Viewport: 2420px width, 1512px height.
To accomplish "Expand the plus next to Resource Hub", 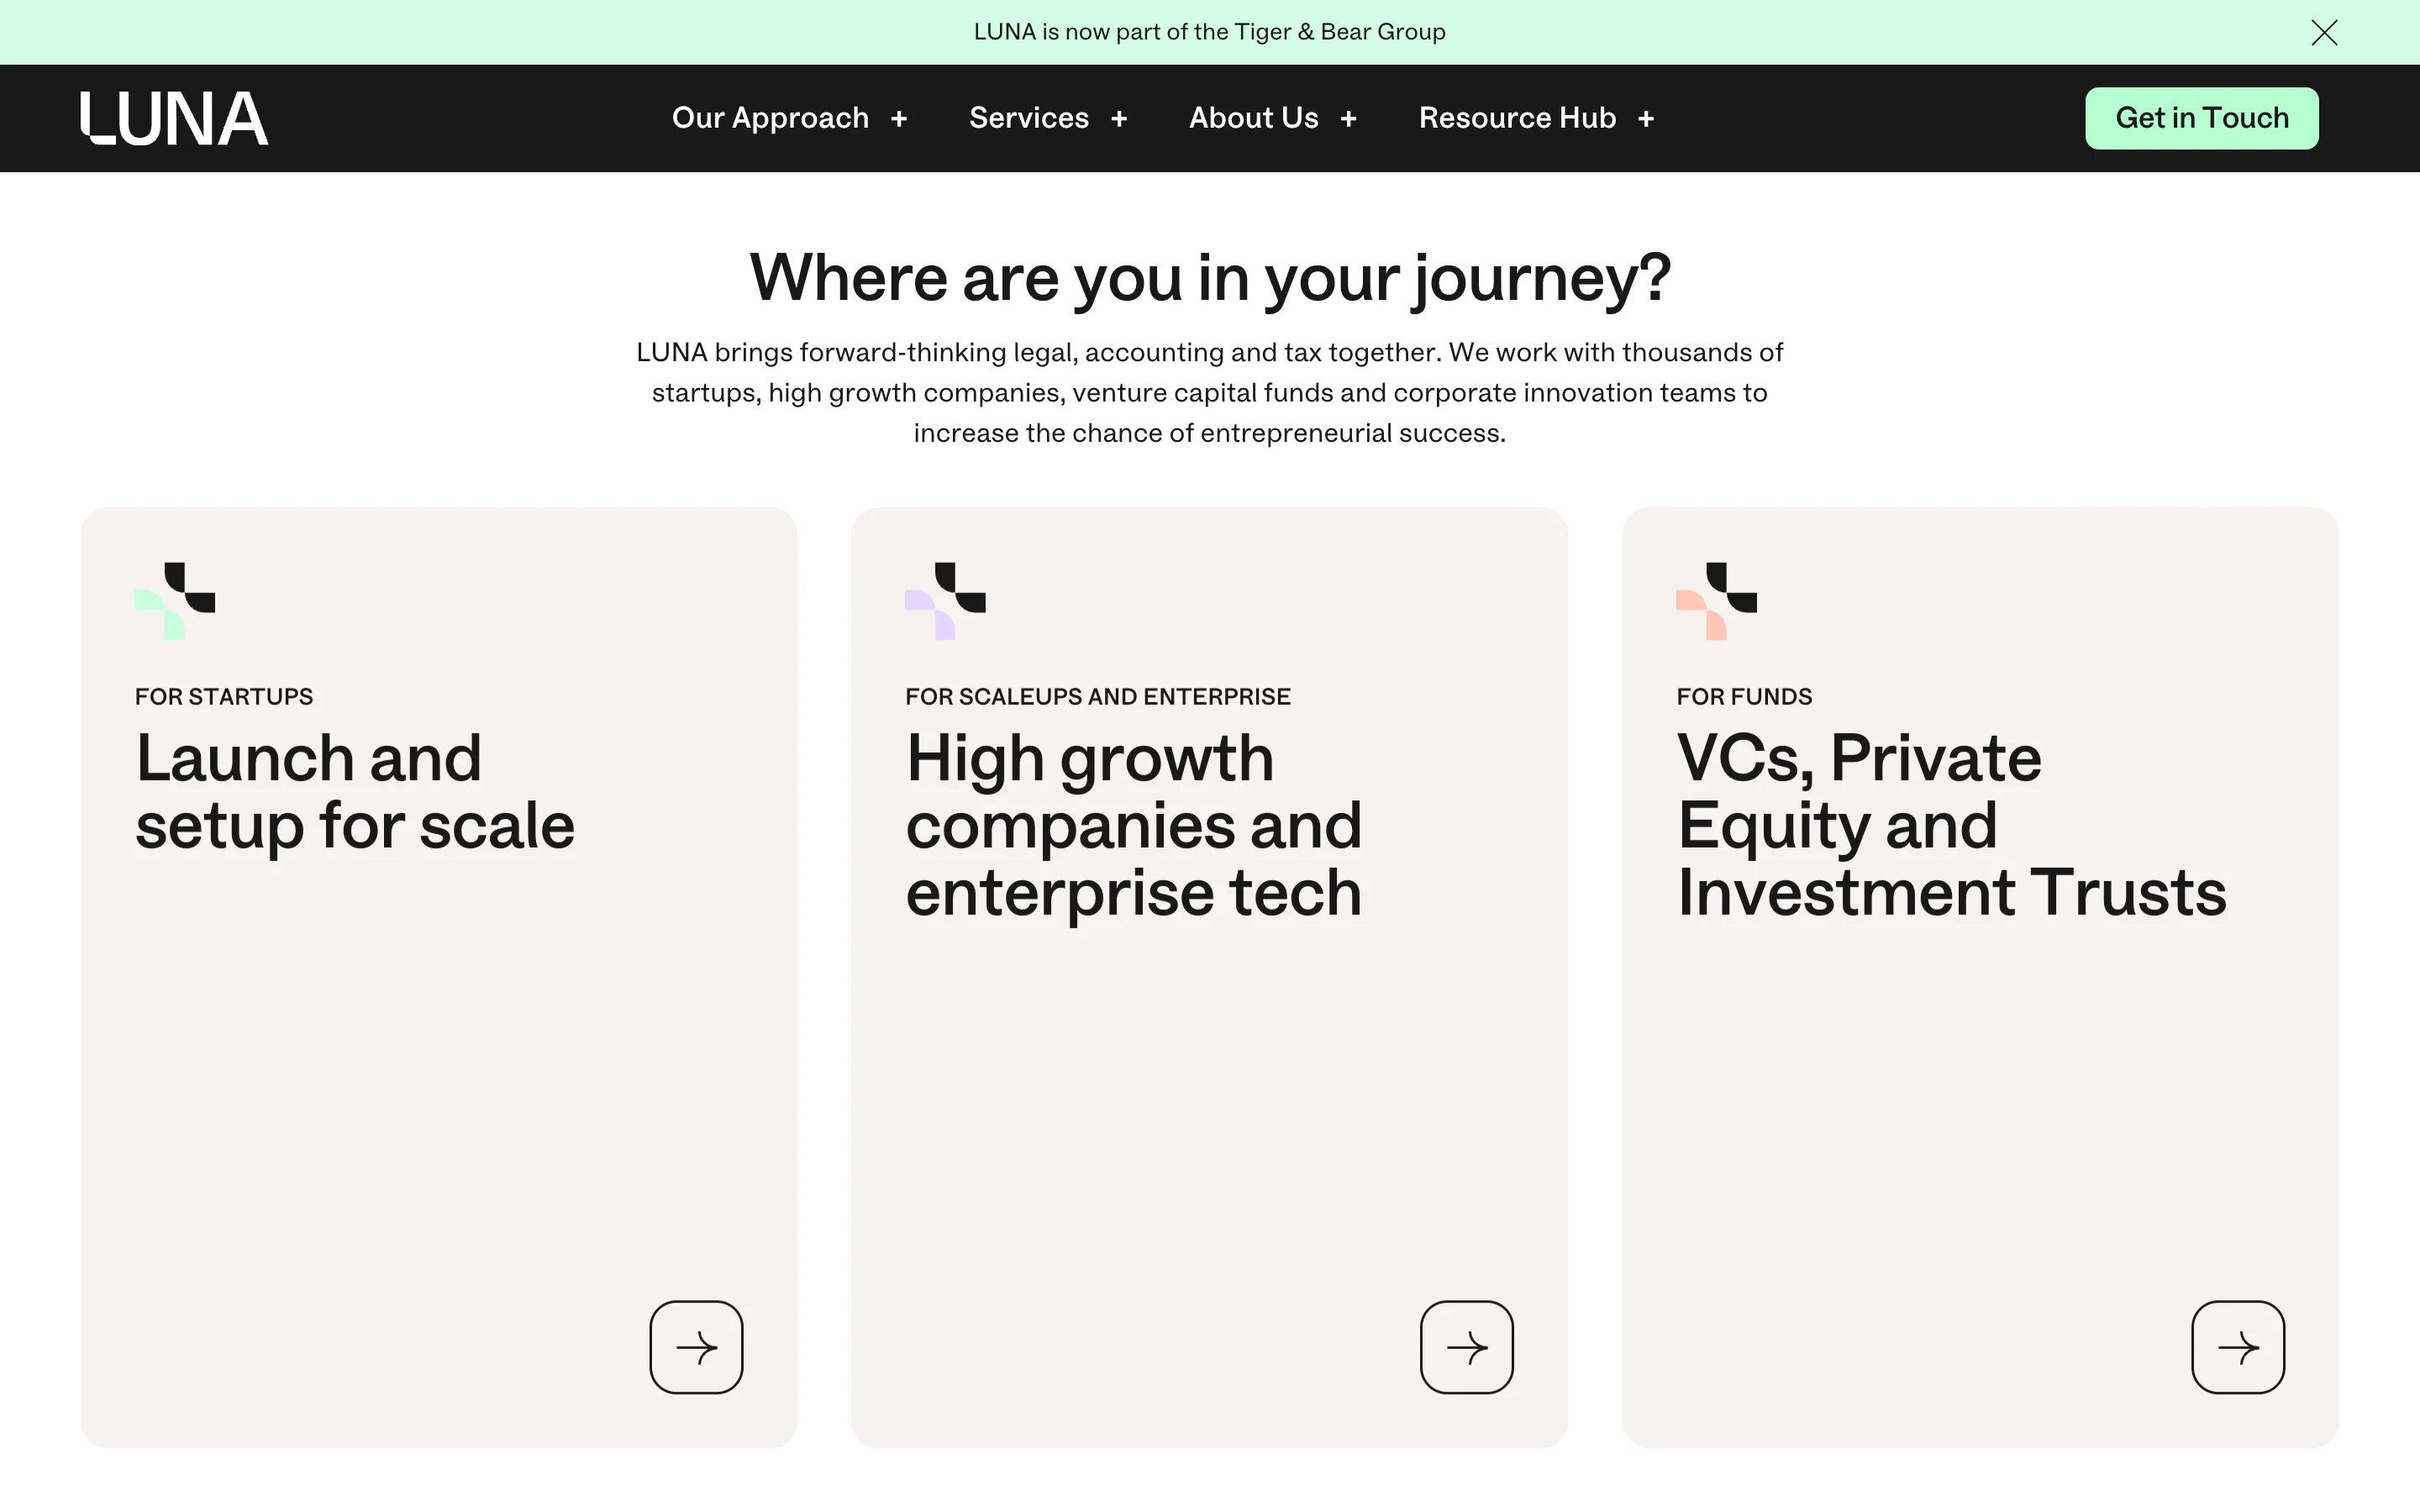I will tap(1646, 119).
